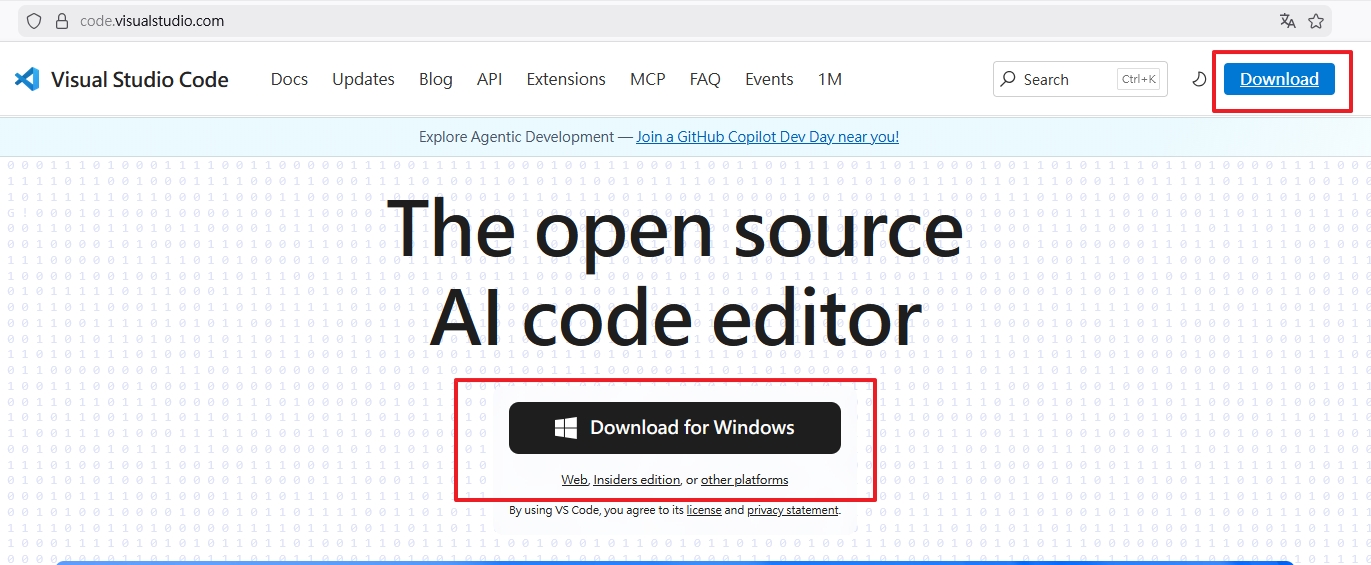
Task: Open the Extensions page
Action: click(566, 79)
